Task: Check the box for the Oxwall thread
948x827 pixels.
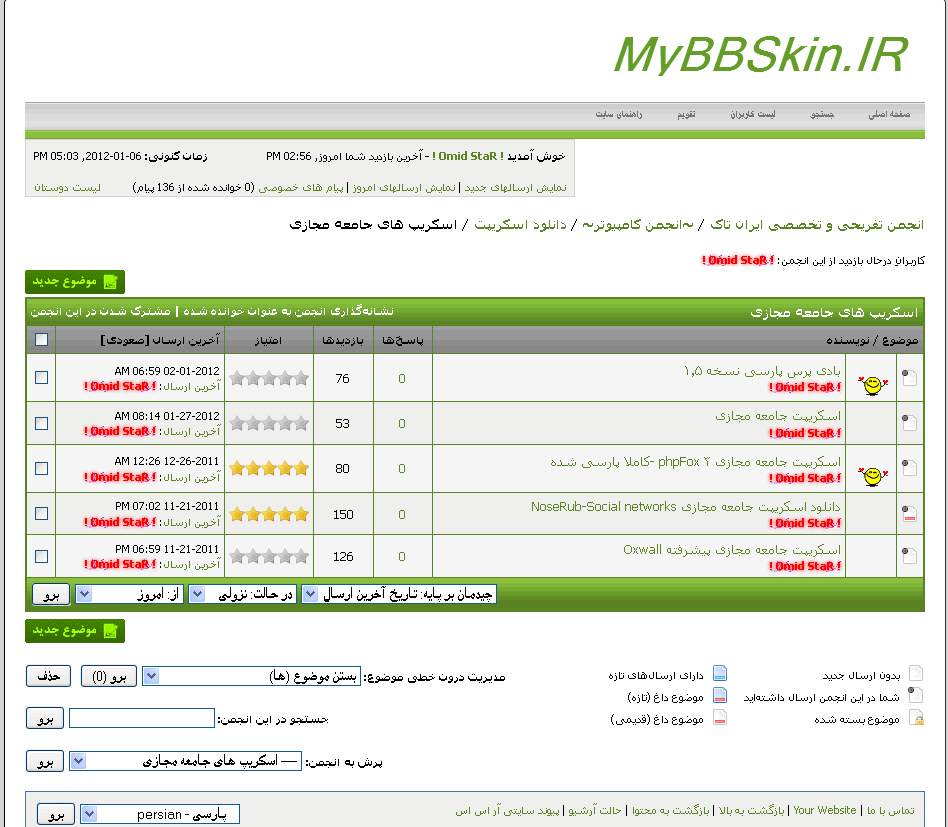Action: (x=41, y=556)
